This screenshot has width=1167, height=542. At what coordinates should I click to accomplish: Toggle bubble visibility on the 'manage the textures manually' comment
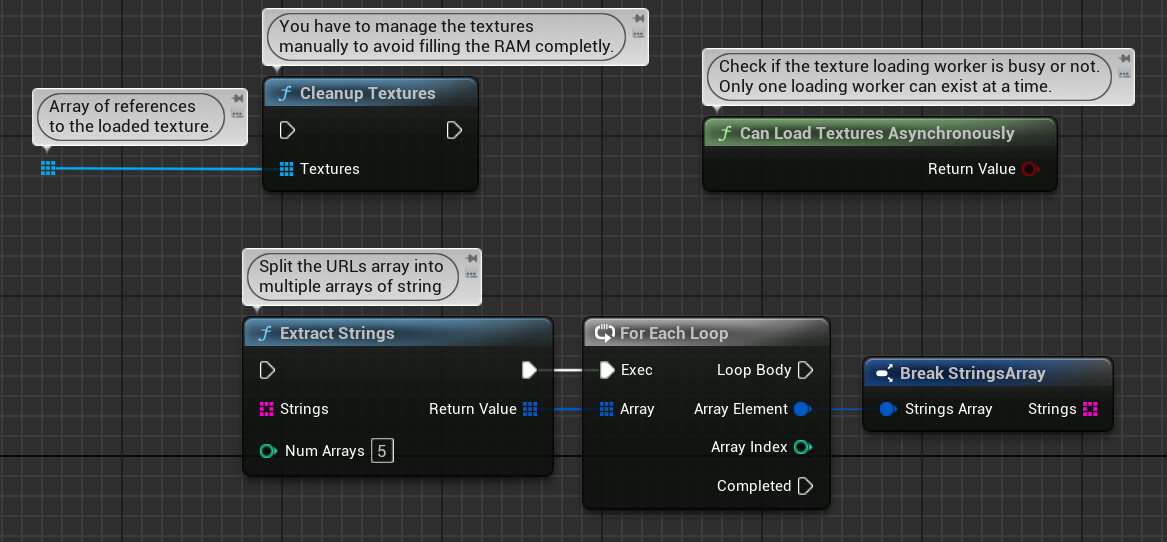639,34
